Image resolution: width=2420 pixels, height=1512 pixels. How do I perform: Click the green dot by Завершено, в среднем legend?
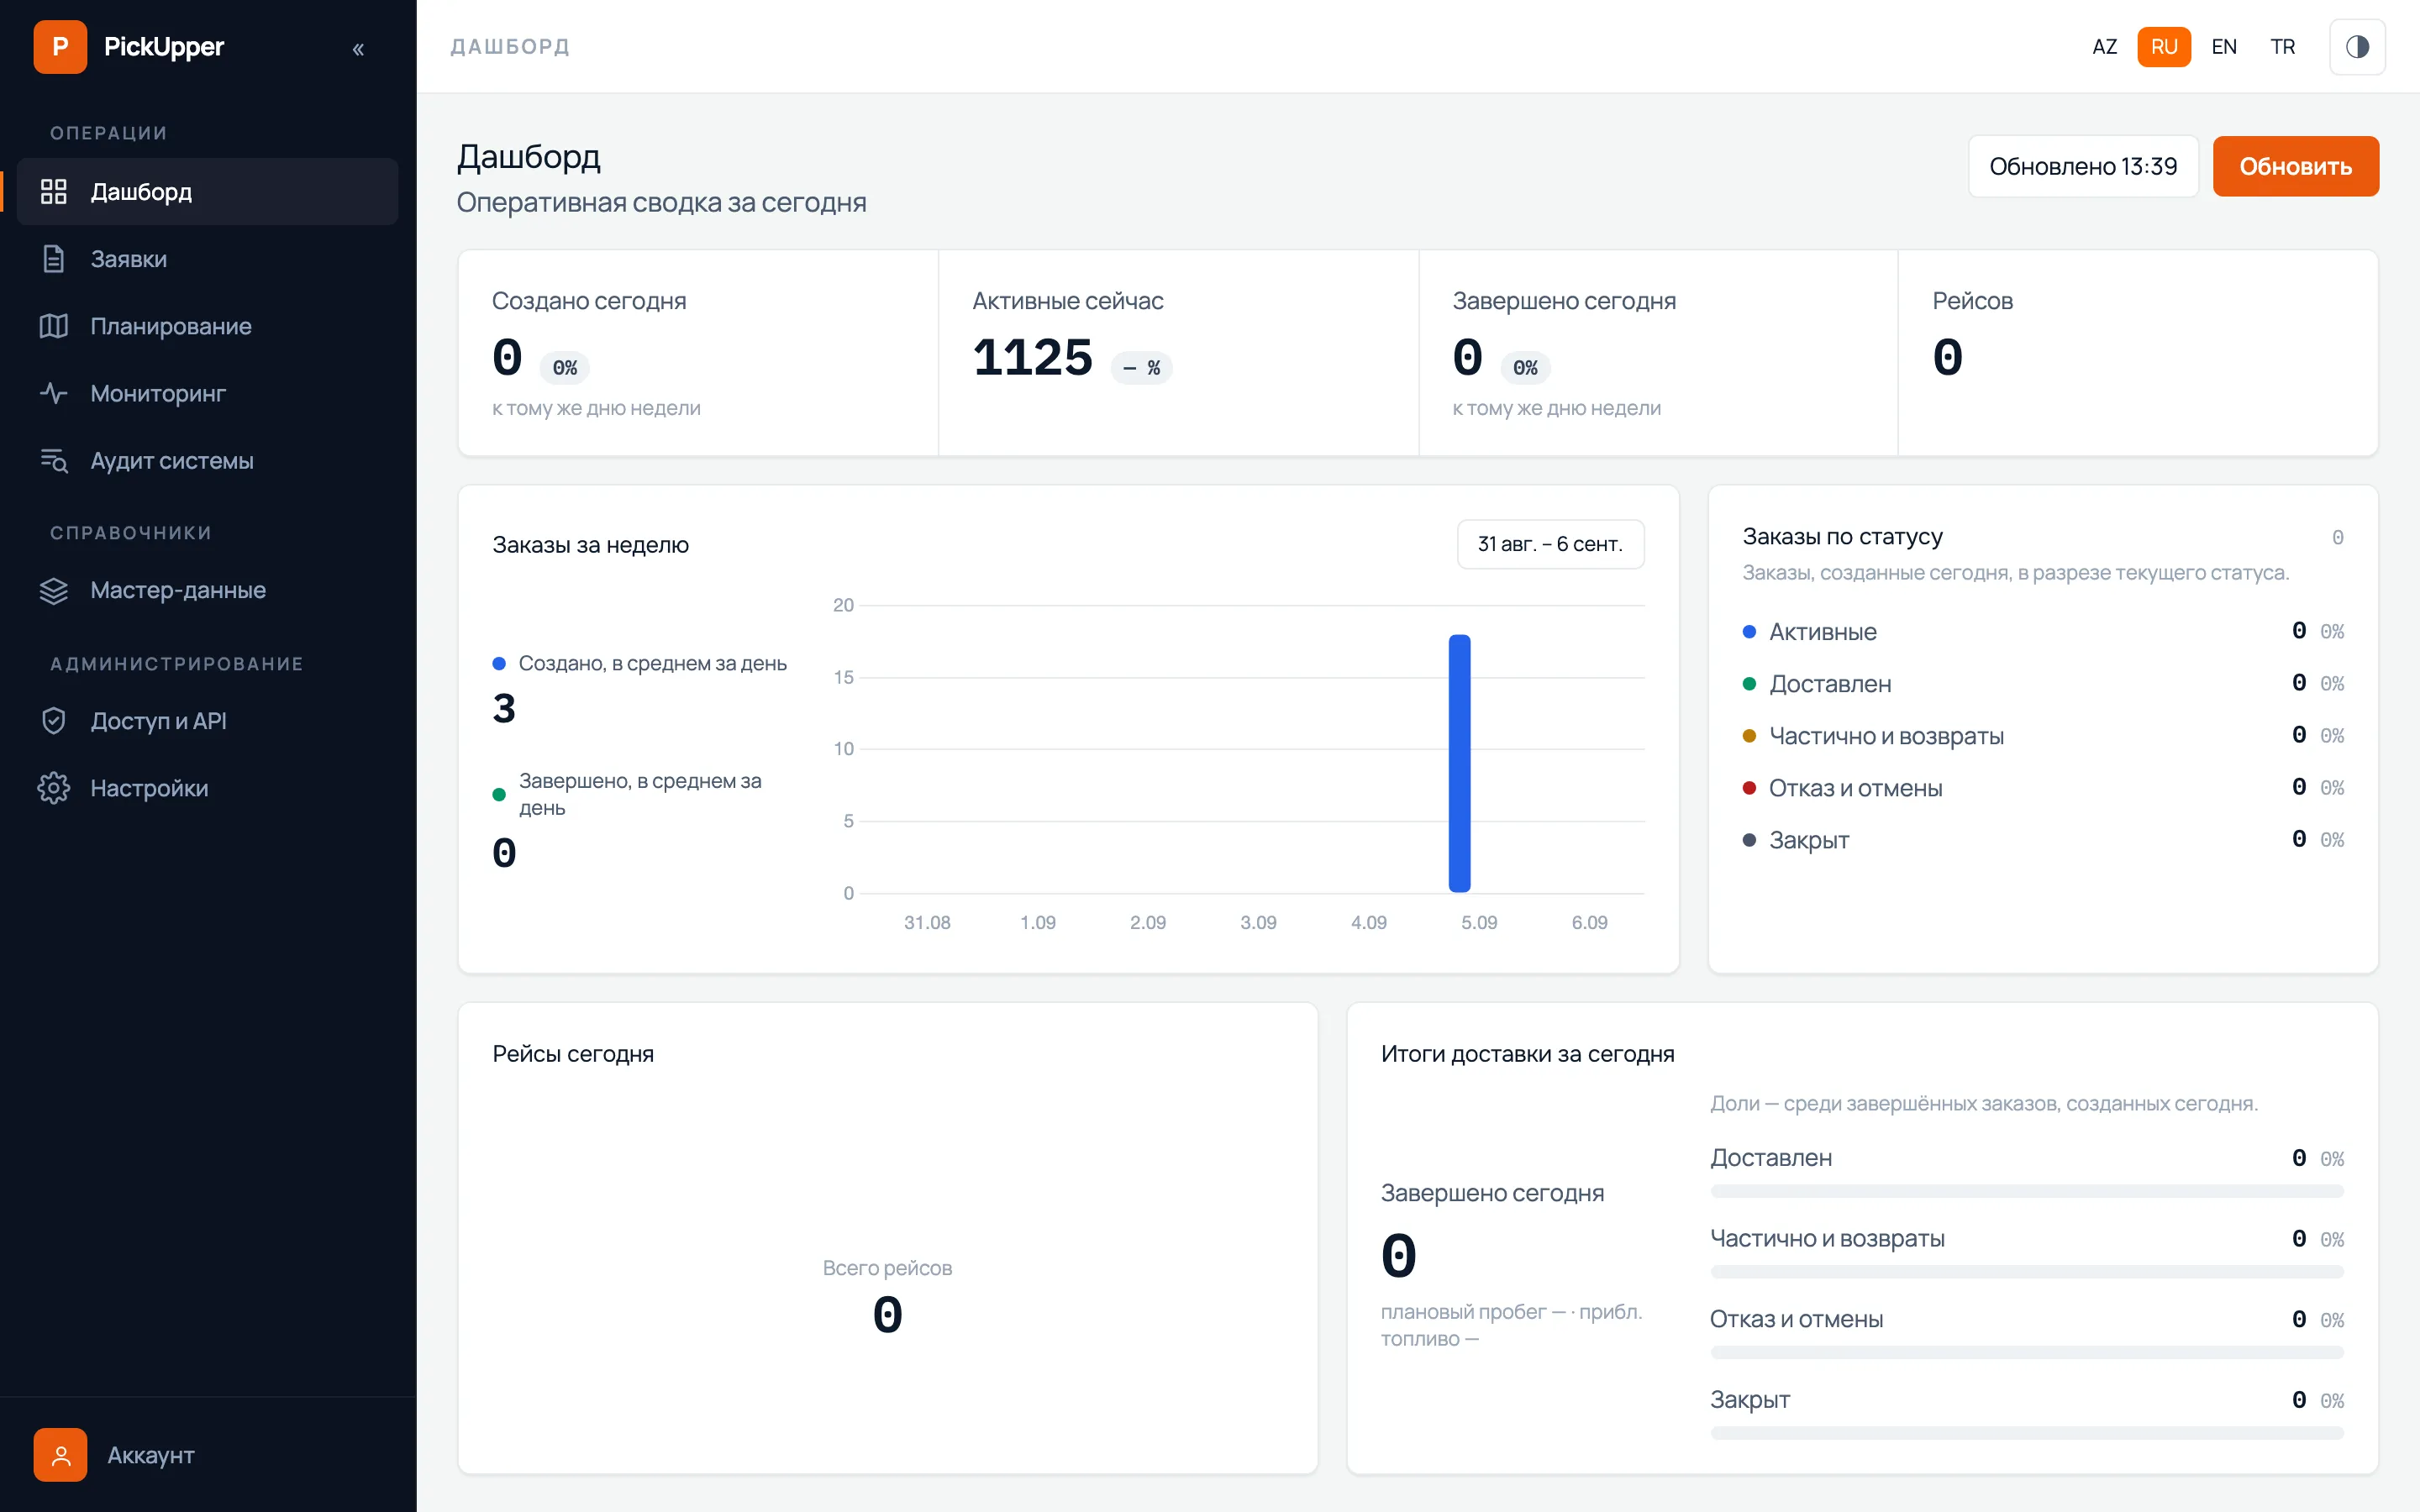[499, 795]
